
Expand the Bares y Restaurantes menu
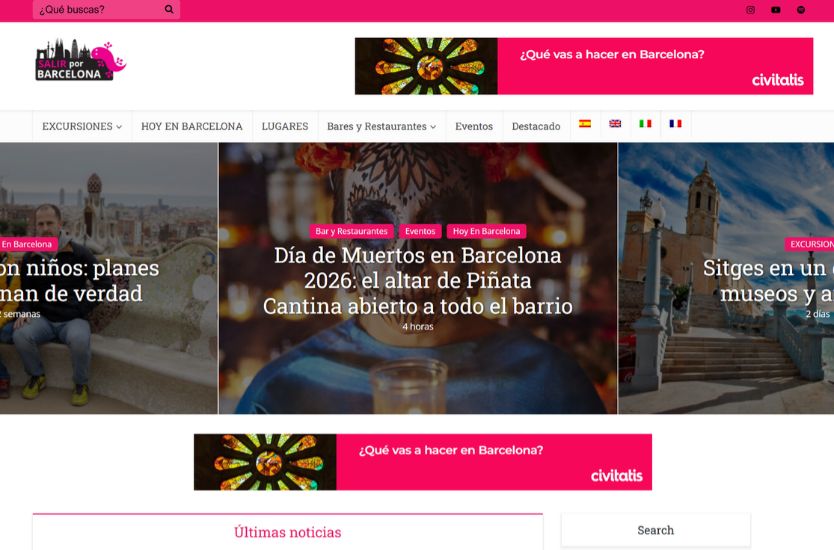click(x=381, y=127)
